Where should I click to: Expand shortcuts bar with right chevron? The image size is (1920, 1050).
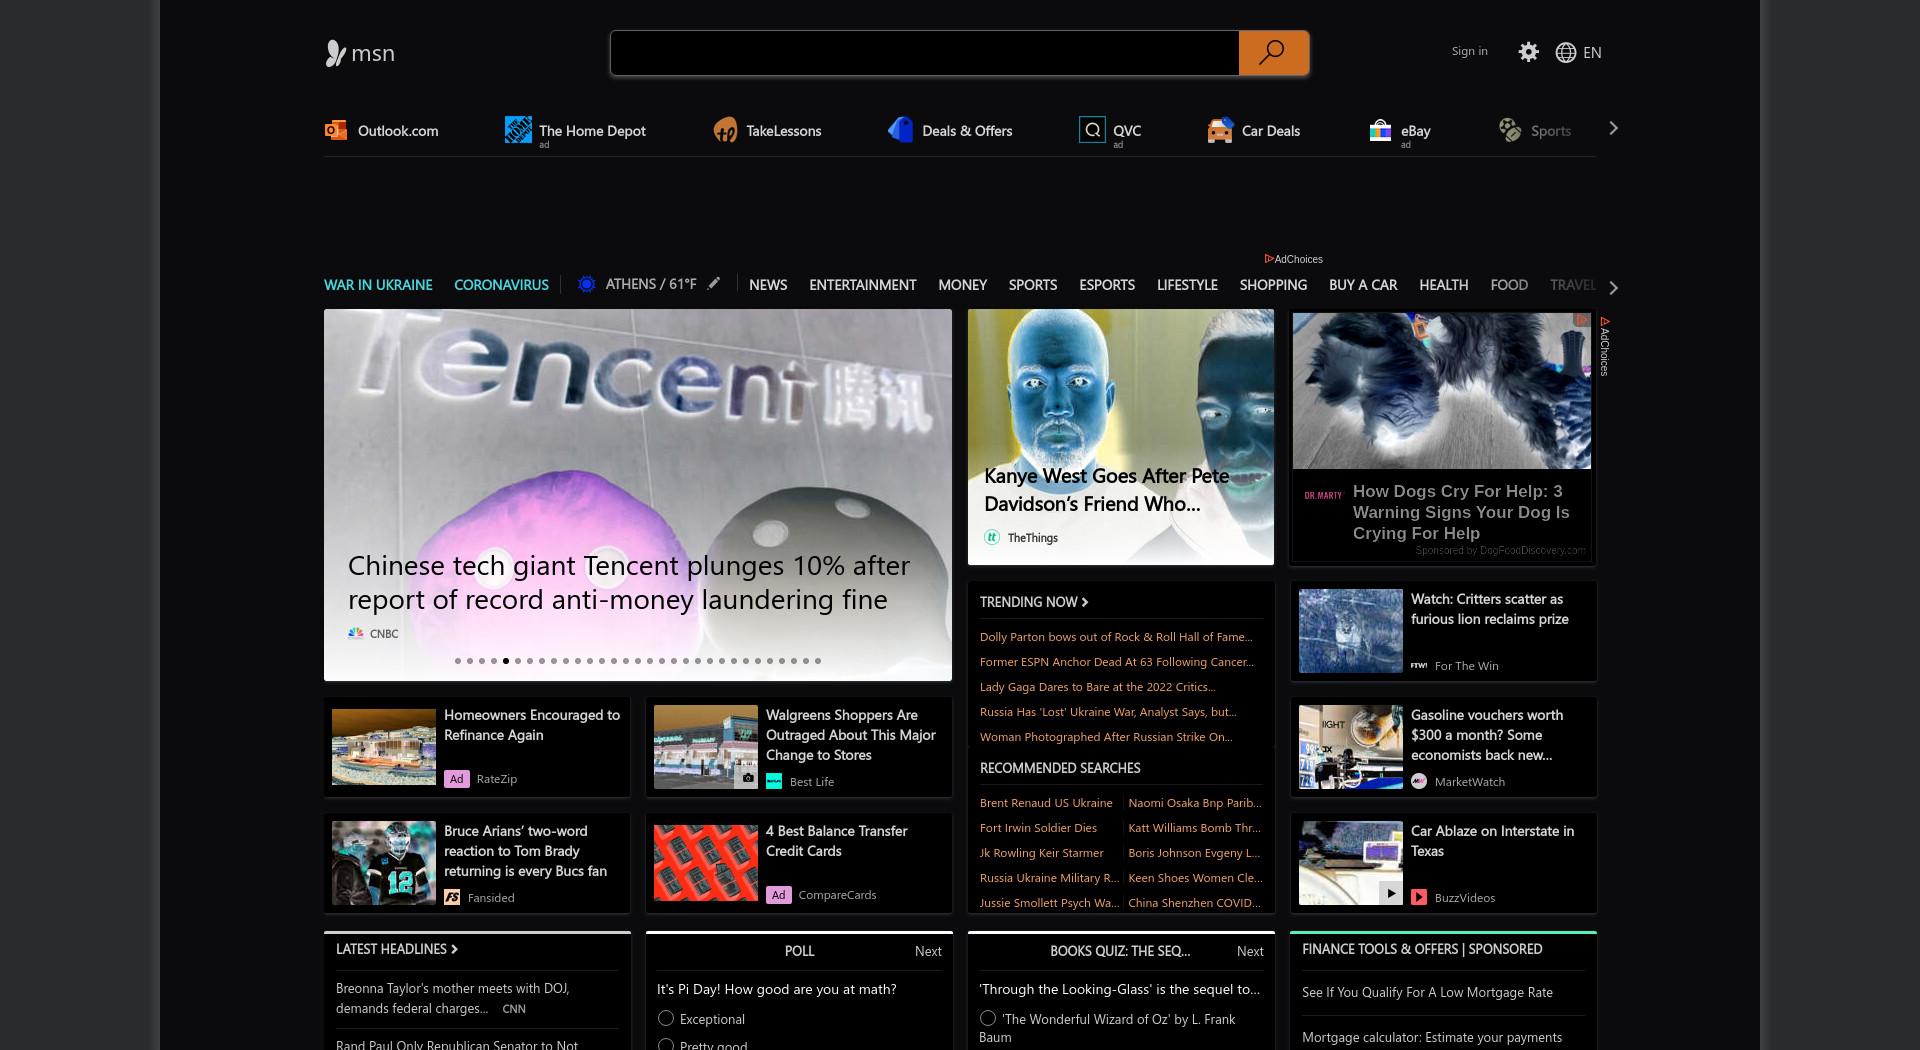(x=1613, y=128)
